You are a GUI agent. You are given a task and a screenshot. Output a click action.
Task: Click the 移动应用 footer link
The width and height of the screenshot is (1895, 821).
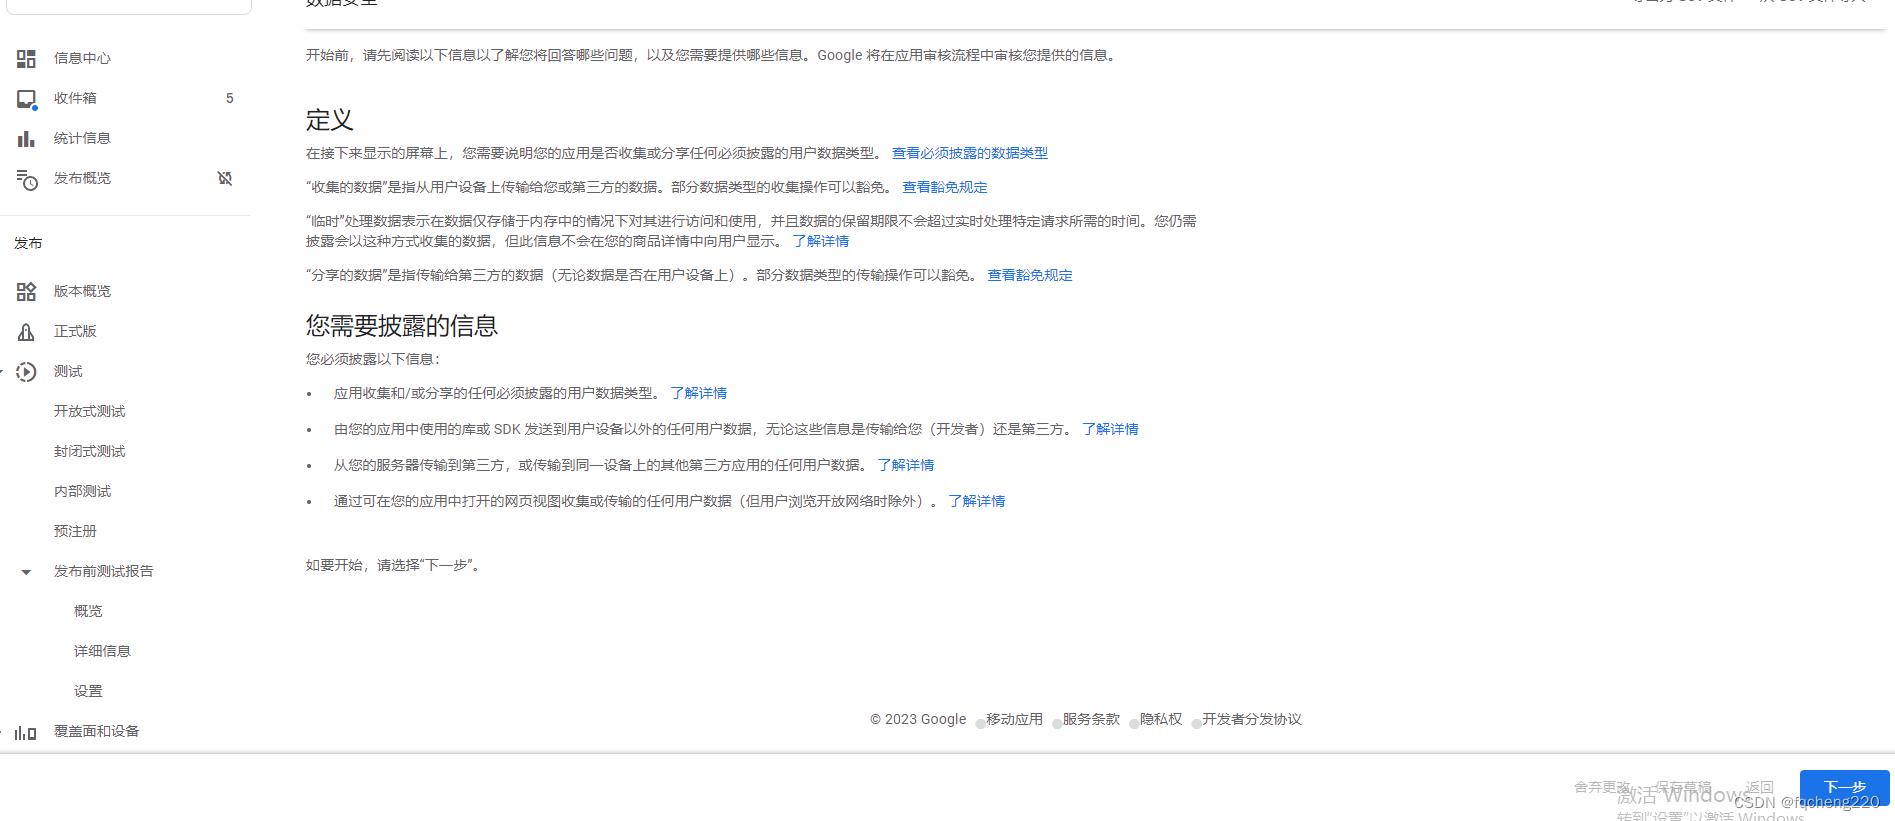coord(1014,719)
